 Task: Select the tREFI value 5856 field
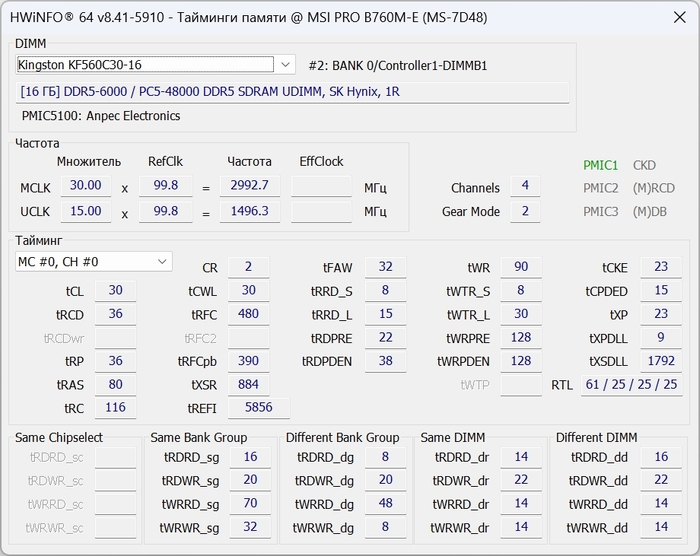[x=257, y=408]
